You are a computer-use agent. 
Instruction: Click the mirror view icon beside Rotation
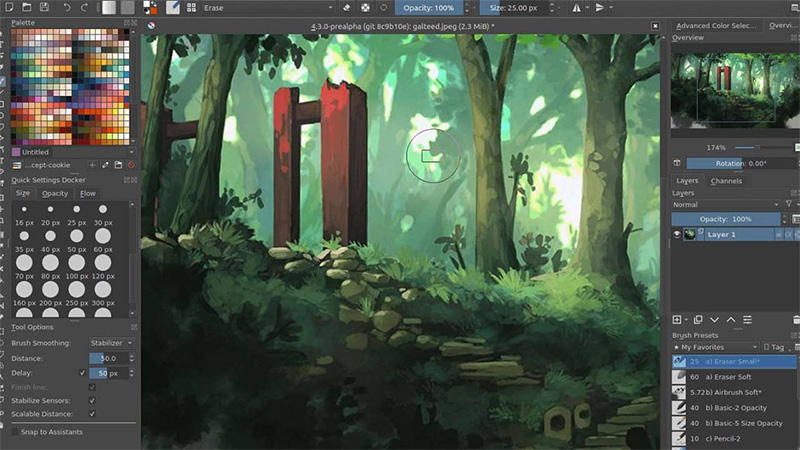point(677,163)
